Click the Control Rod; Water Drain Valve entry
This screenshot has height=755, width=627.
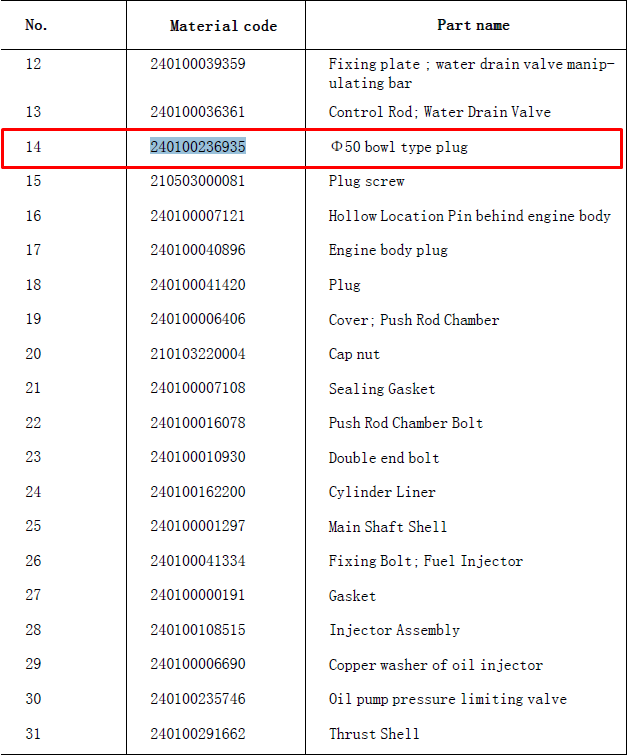pyautogui.click(x=440, y=112)
